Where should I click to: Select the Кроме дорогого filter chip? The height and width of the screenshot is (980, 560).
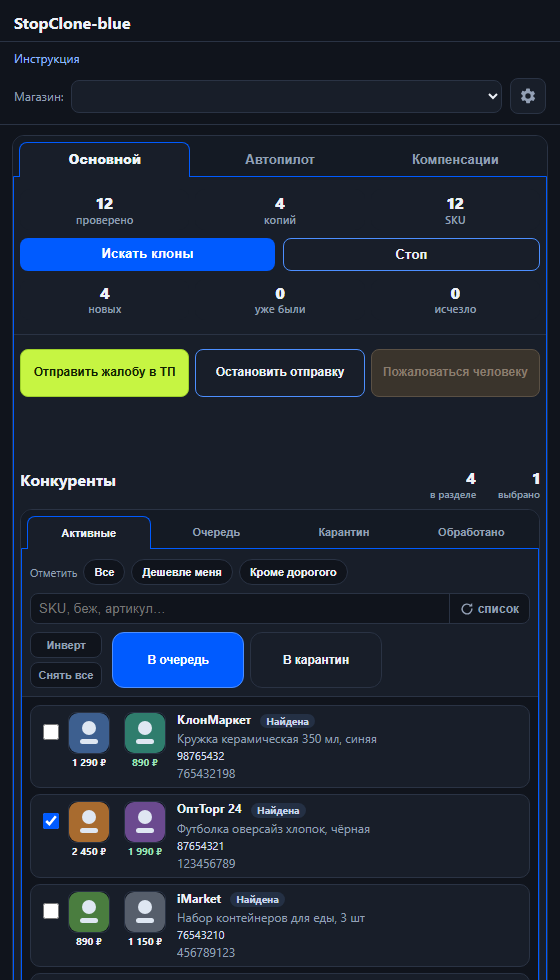tap(293, 572)
